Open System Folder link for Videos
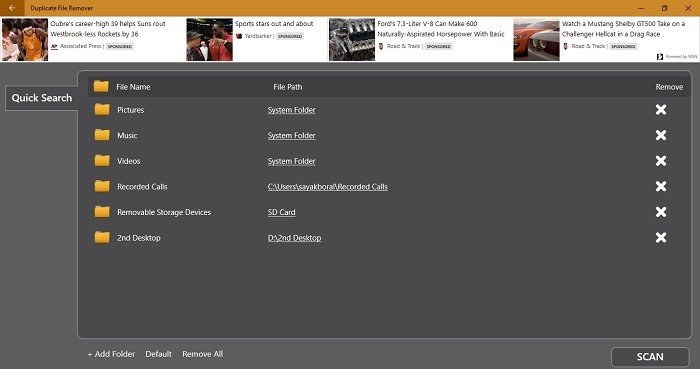 click(x=292, y=161)
